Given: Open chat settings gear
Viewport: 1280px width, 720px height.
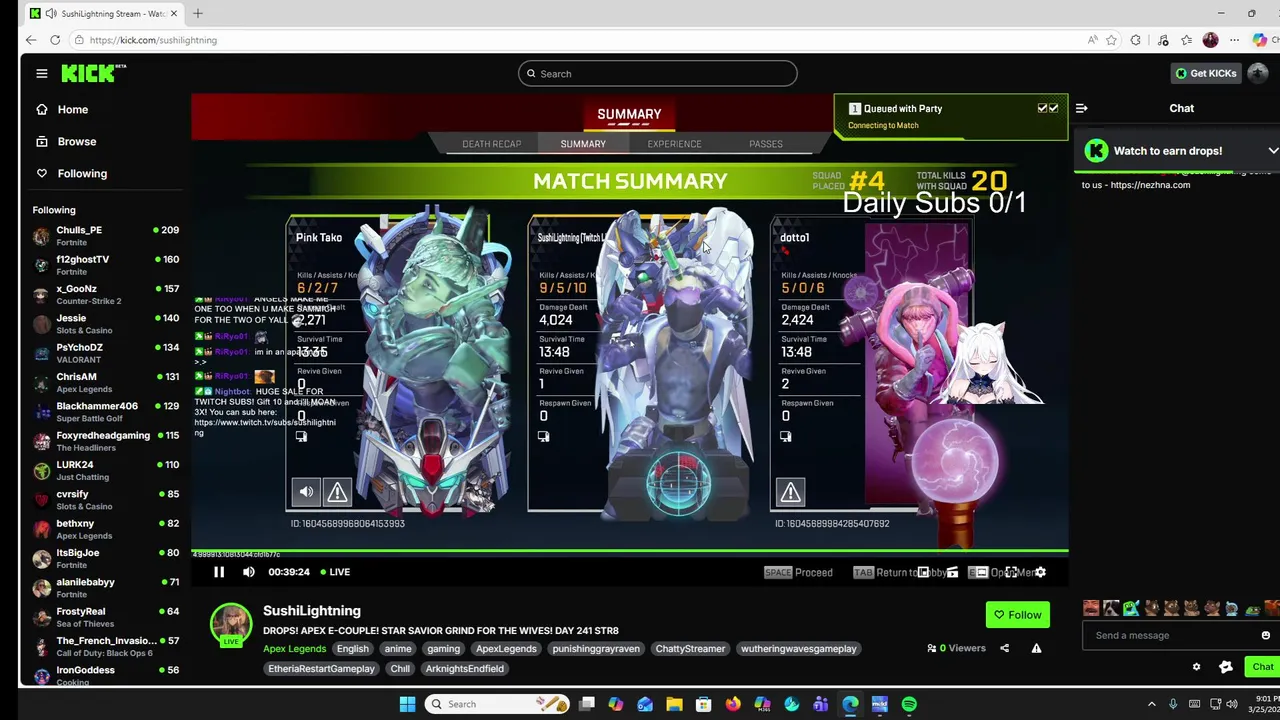Looking at the screenshot, I should pyautogui.click(x=1196, y=667).
